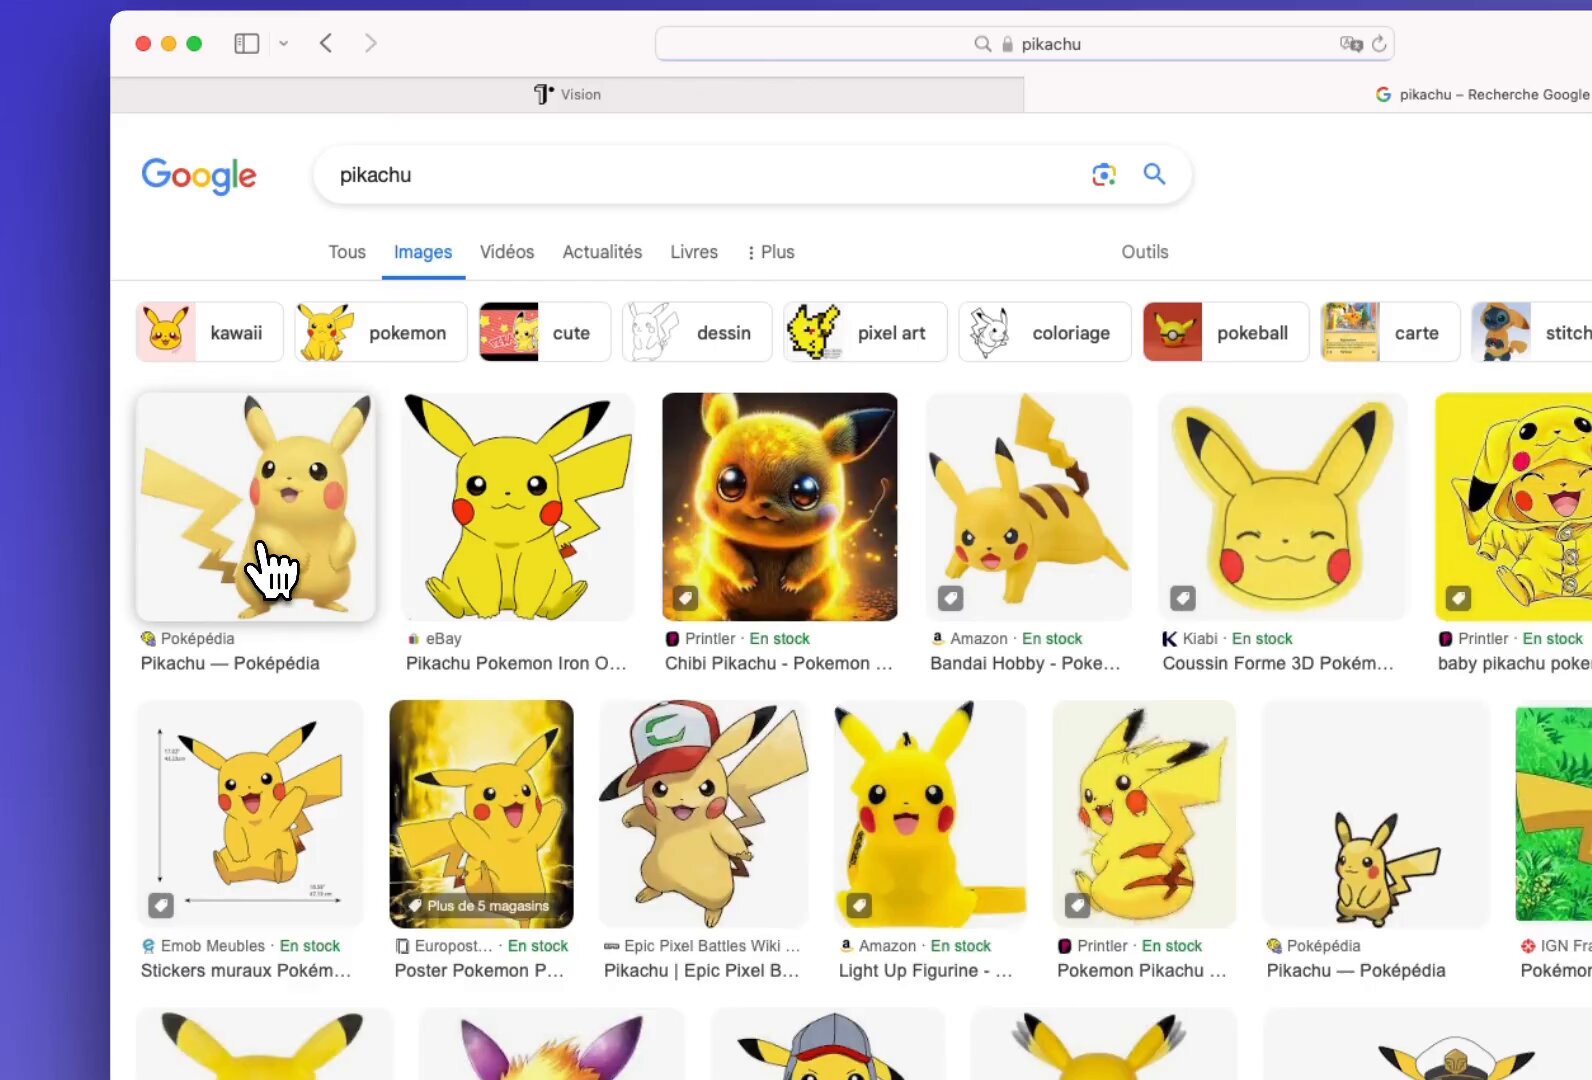Filter images by kawaii chip
This screenshot has width=1592, height=1080.
pos(210,332)
